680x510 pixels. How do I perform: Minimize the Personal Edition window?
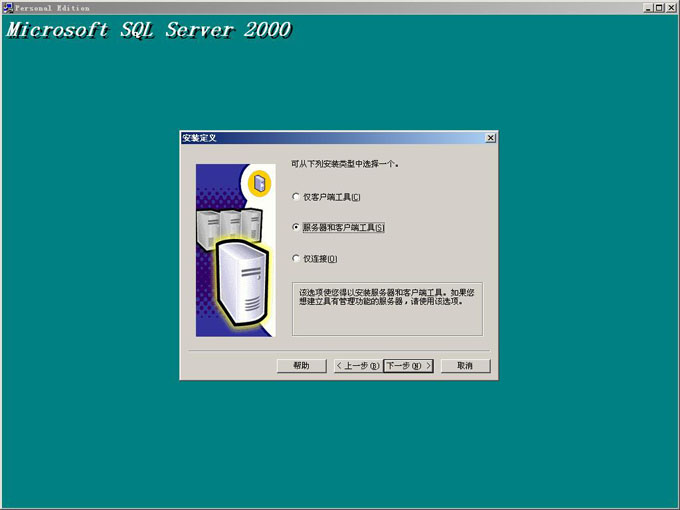pyautogui.click(x=648, y=8)
